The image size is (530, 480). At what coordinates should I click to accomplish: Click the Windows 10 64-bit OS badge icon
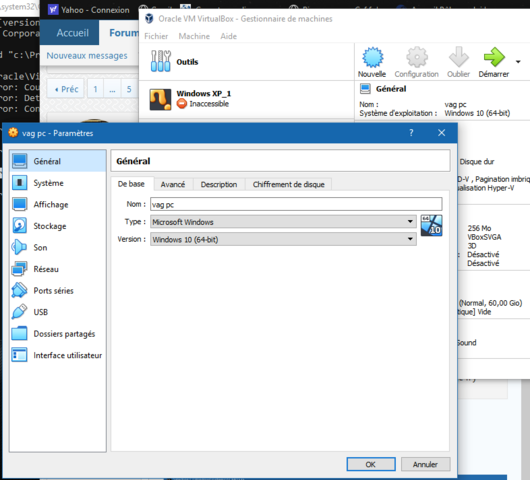(x=432, y=225)
